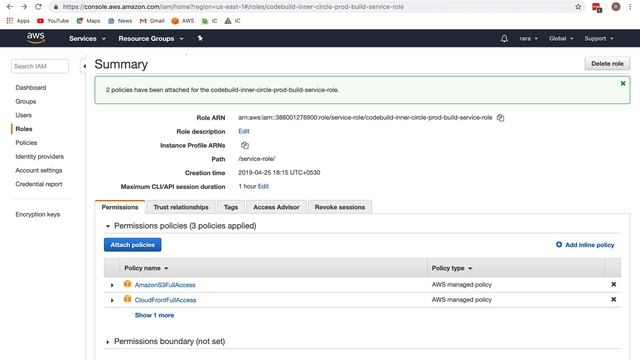
Task: Edit the maximum session duration
Action: click(x=263, y=186)
